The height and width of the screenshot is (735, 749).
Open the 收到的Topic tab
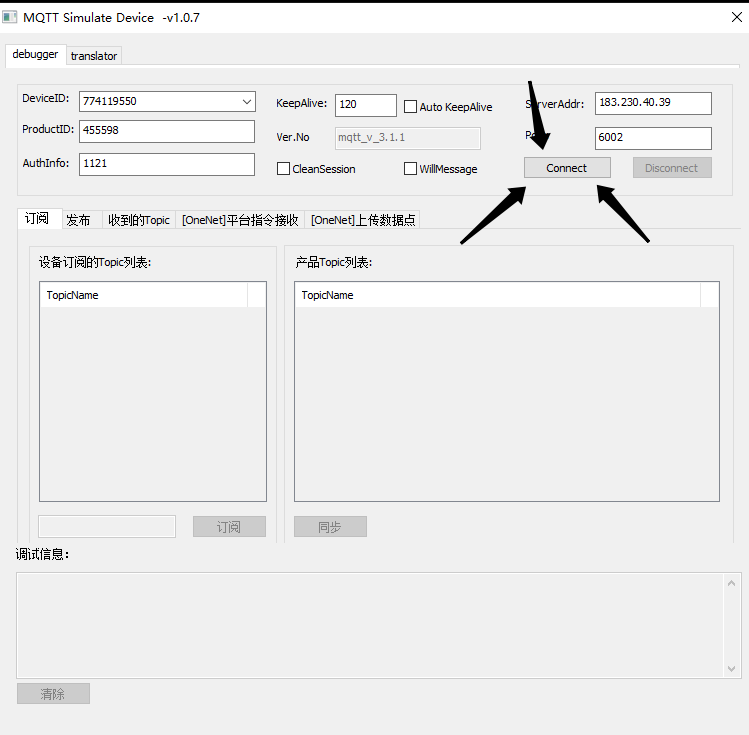click(x=139, y=220)
